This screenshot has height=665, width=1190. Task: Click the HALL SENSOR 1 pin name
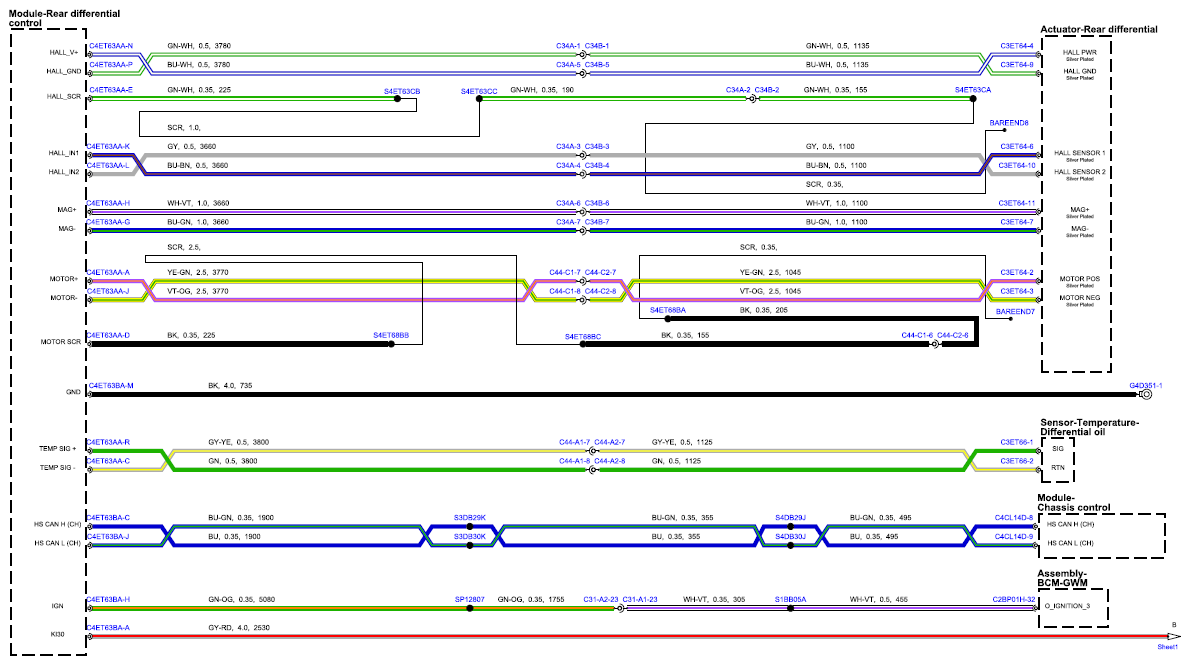(1080, 153)
